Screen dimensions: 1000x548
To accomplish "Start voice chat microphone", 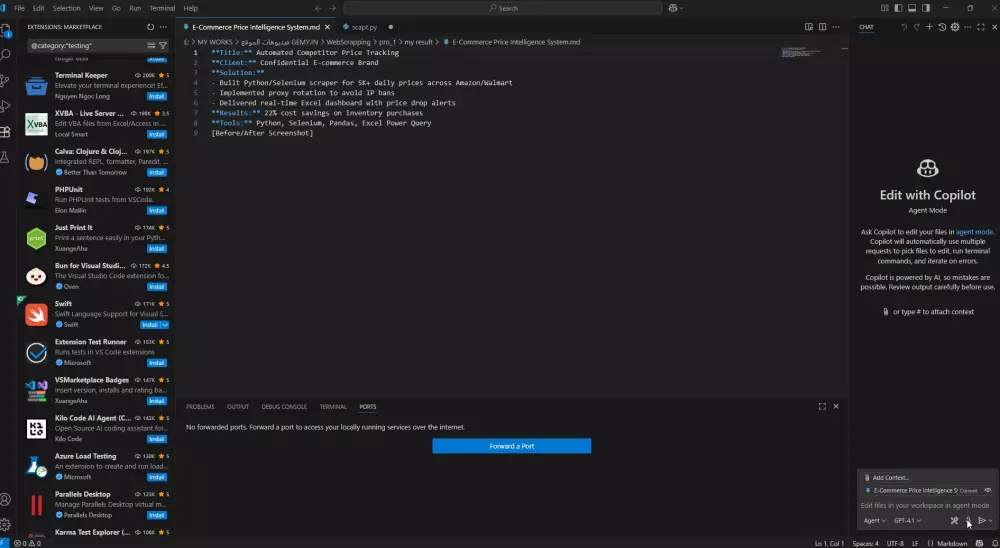I will point(968,521).
